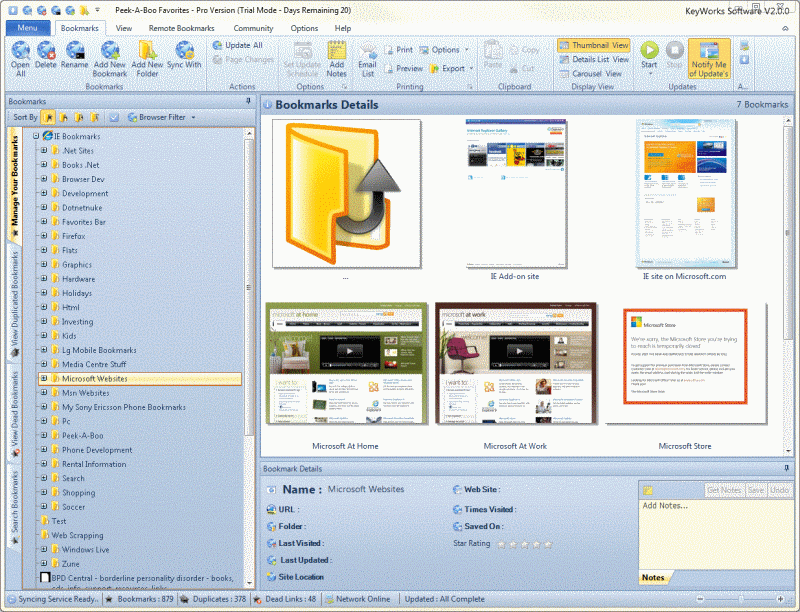Image resolution: width=800 pixels, height=612 pixels.
Task: Set the star rating to five stars
Action: [x=548, y=544]
